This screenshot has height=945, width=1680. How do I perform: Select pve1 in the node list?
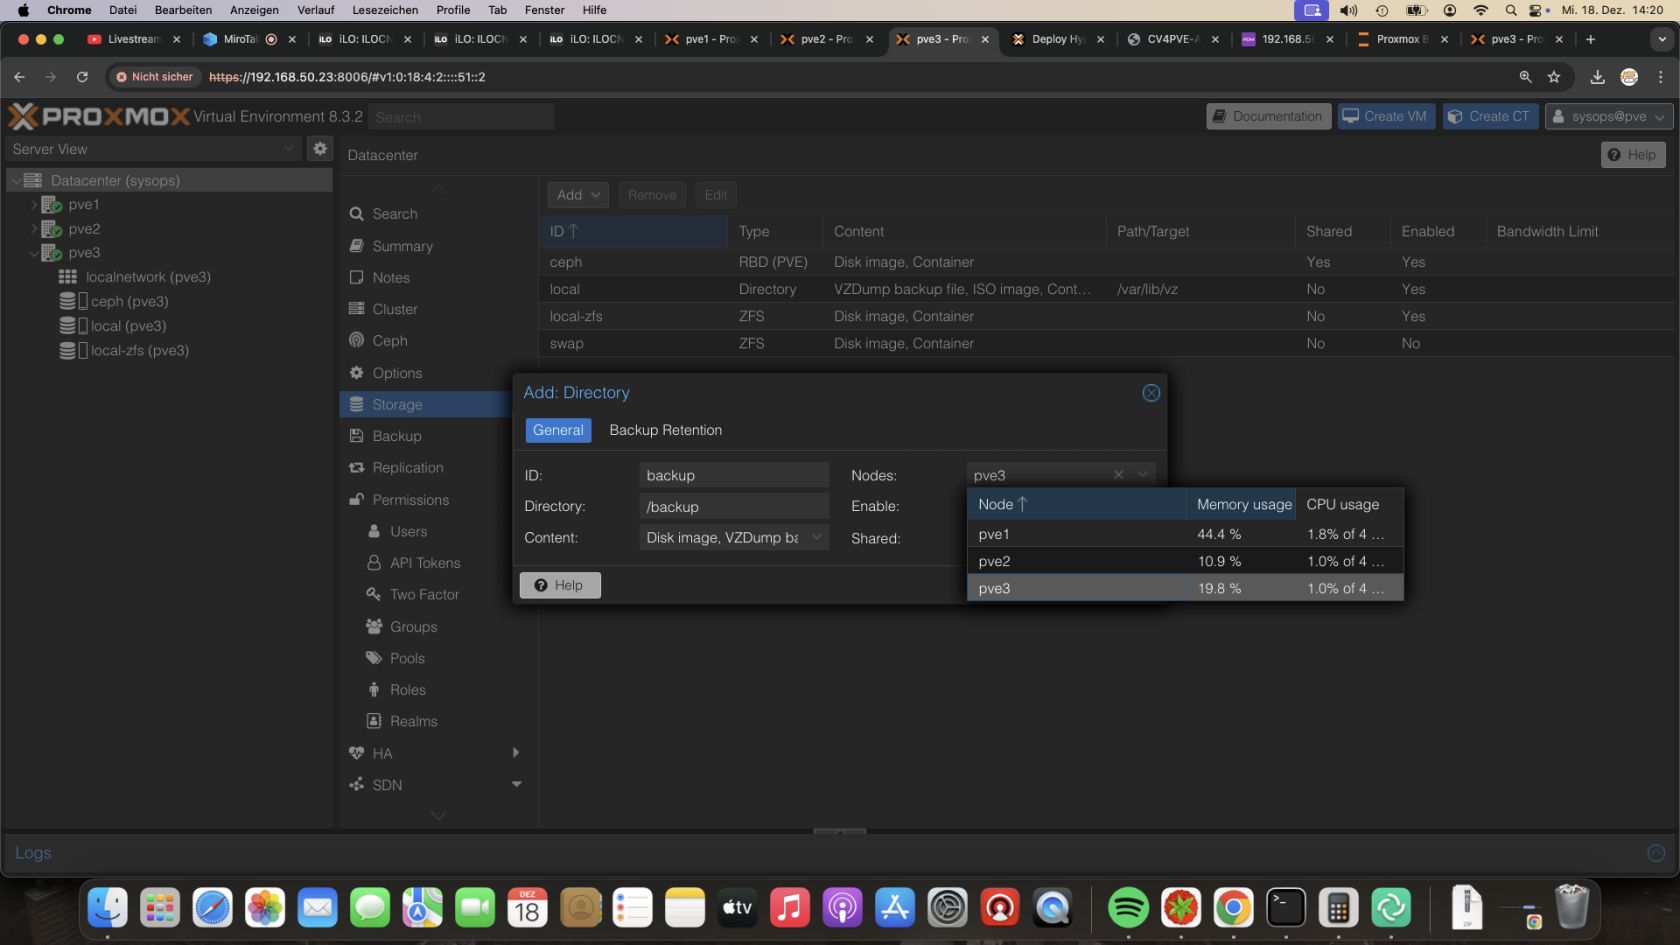point(1185,534)
